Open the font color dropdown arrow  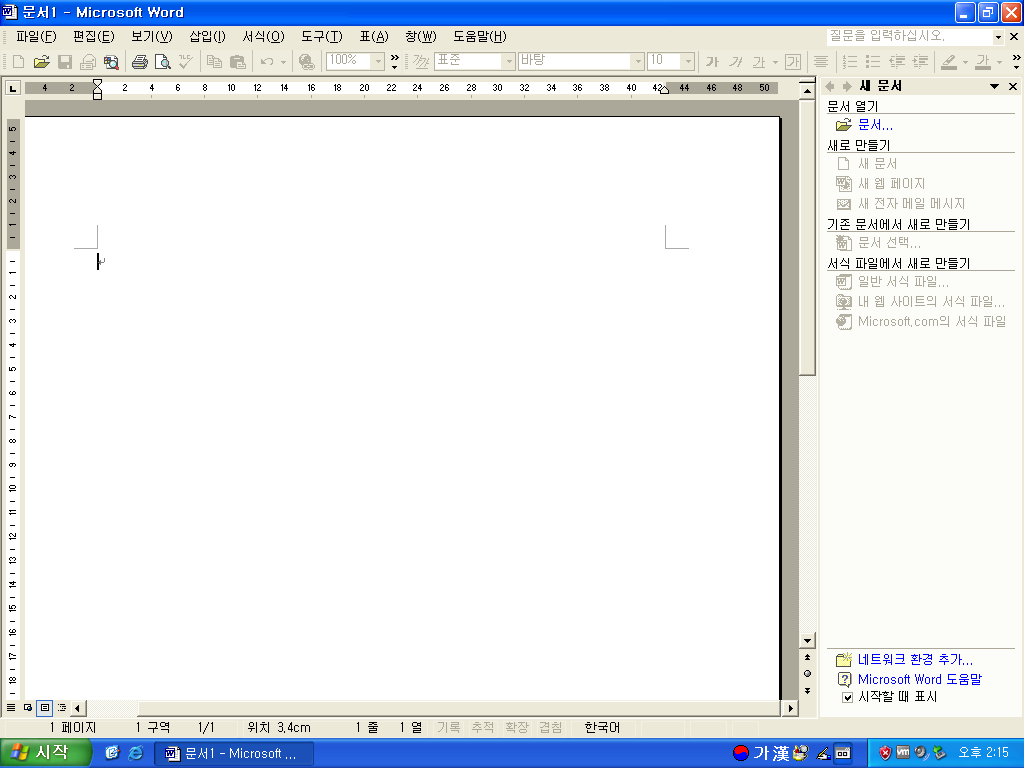click(999, 62)
